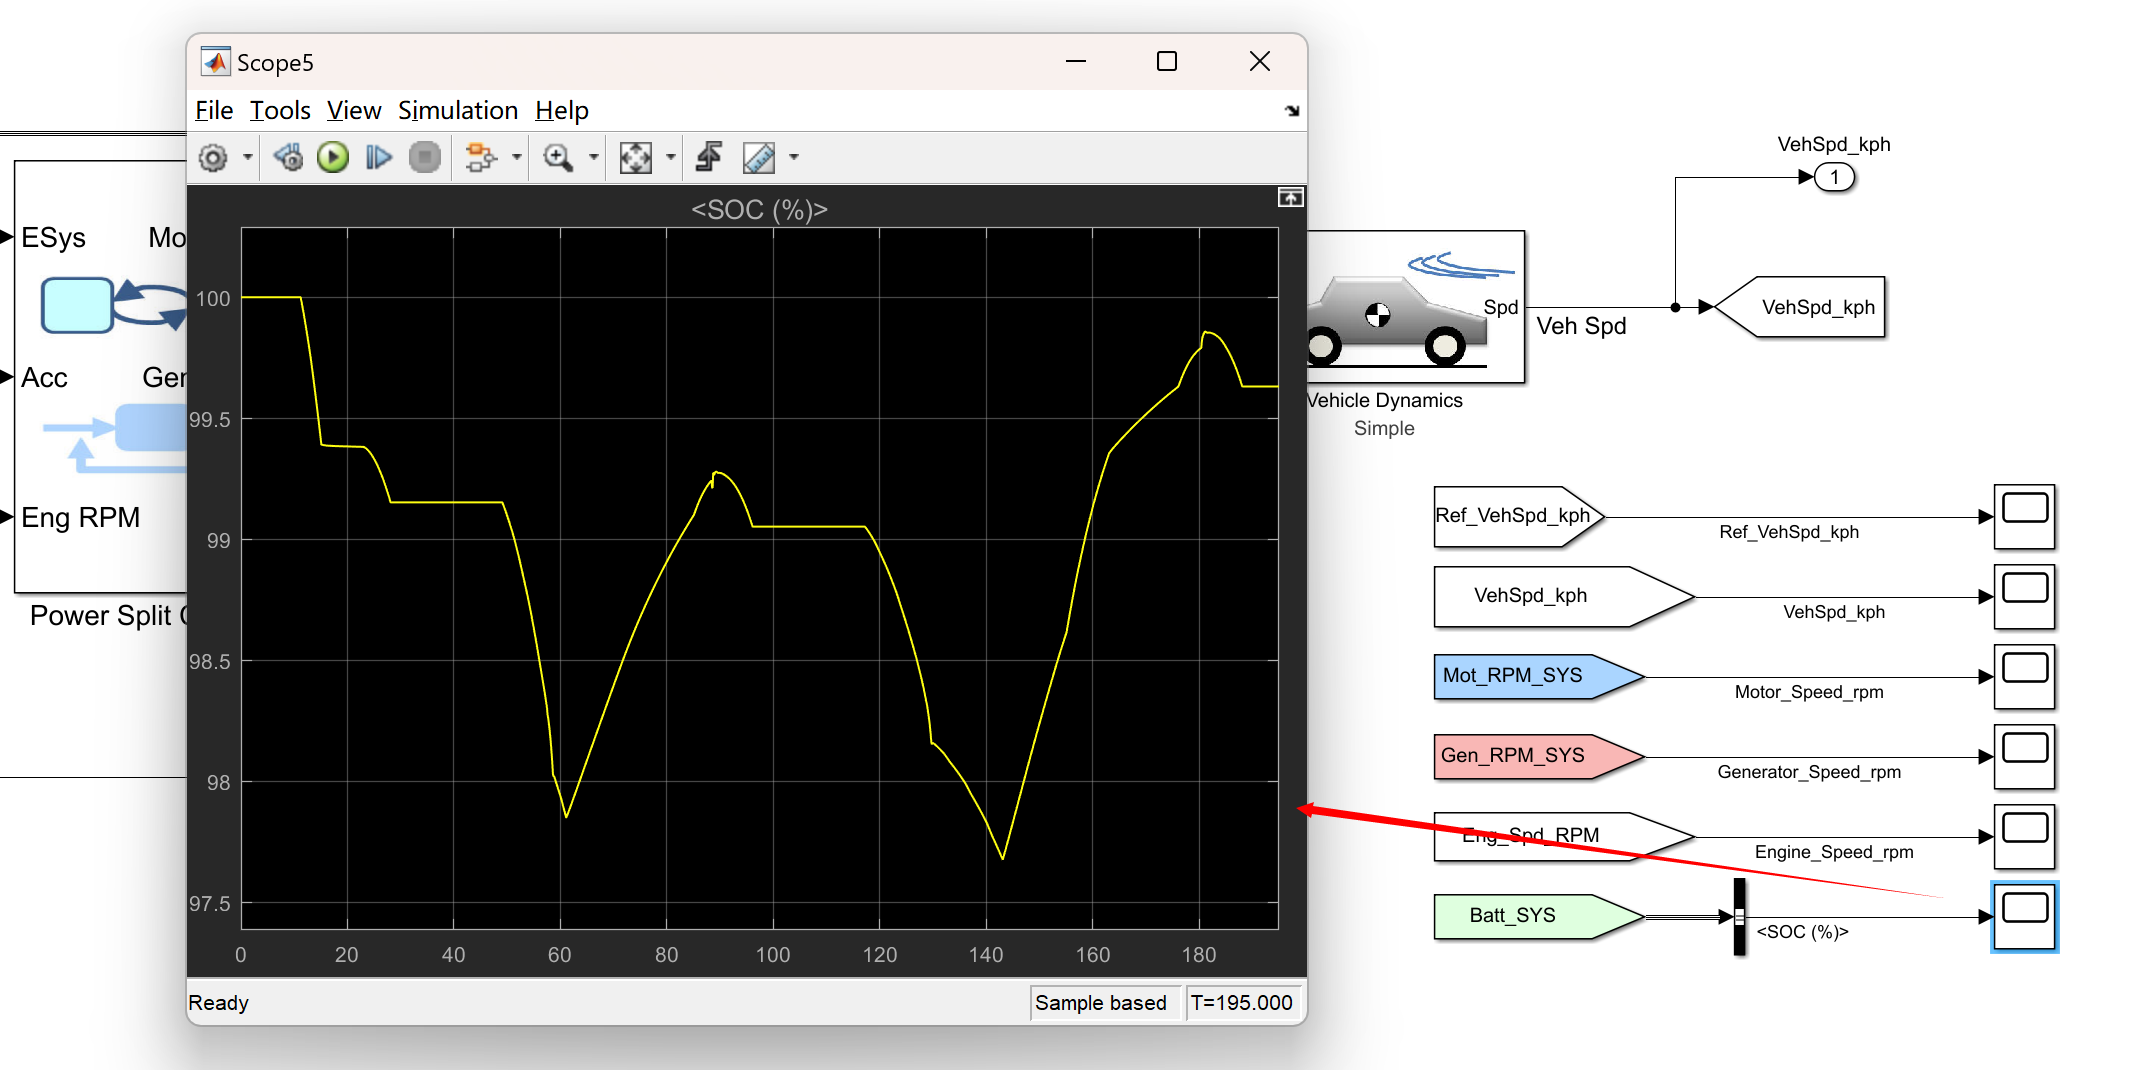Run the simulation with green play button
The height and width of the screenshot is (1070, 2152).
tap(333, 157)
